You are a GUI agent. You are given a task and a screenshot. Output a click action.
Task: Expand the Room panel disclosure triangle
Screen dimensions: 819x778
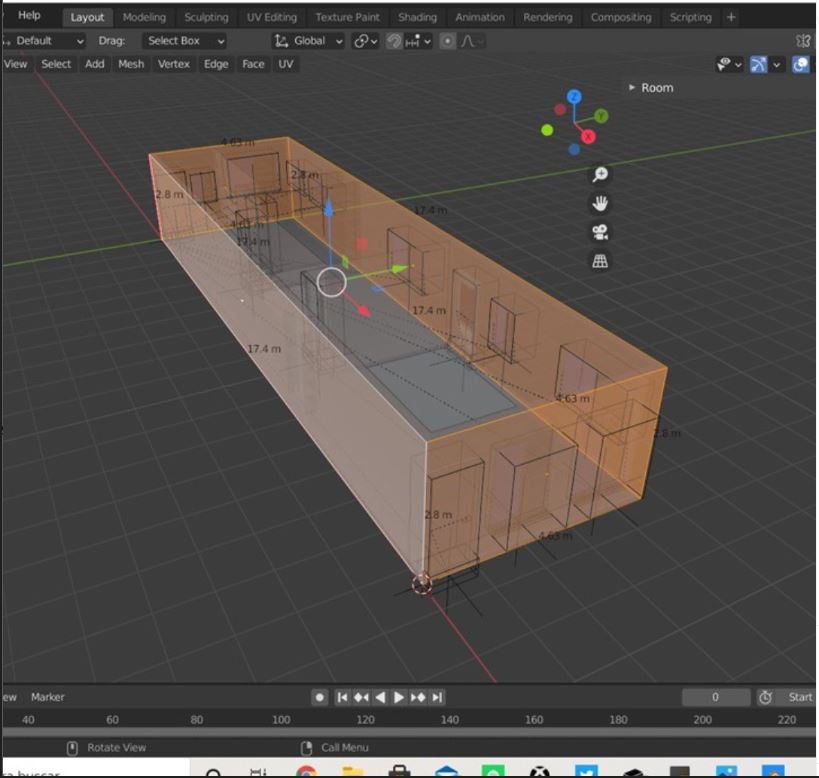click(x=632, y=88)
